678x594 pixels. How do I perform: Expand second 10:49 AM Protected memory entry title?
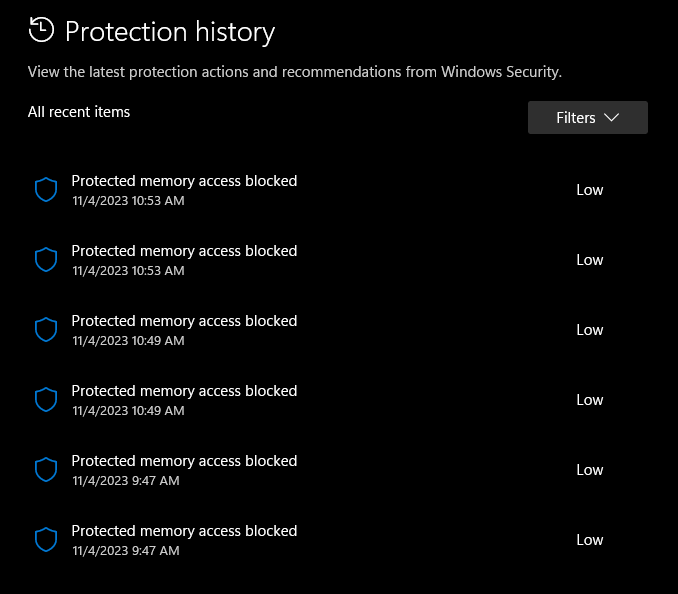tap(184, 391)
